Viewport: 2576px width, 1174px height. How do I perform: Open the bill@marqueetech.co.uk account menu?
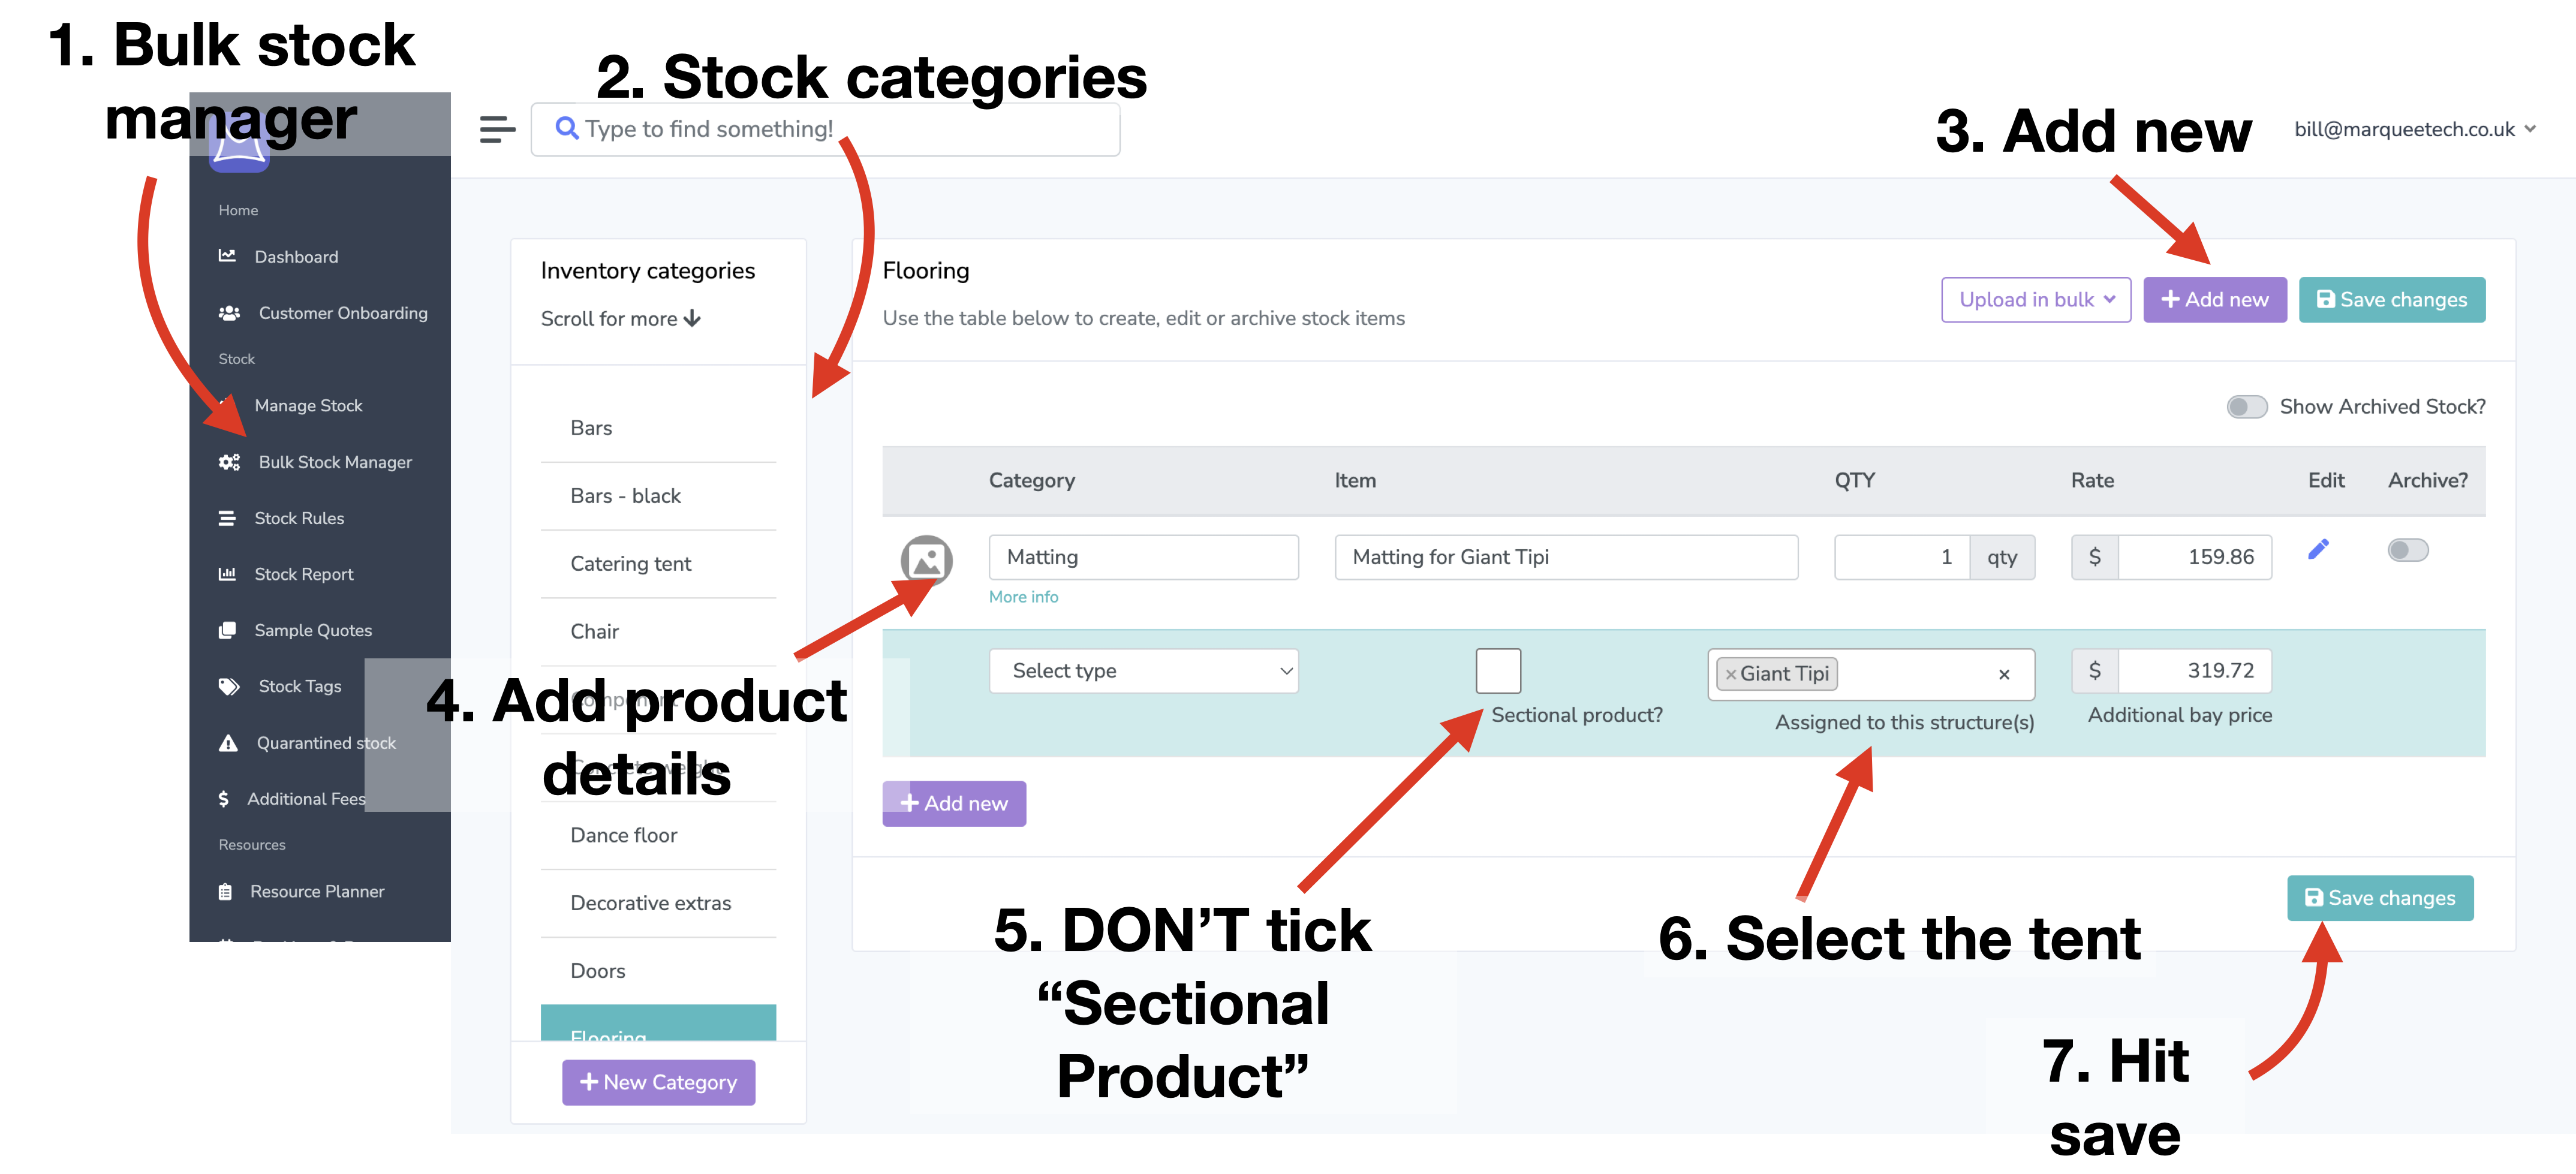click(x=2414, y=129)
